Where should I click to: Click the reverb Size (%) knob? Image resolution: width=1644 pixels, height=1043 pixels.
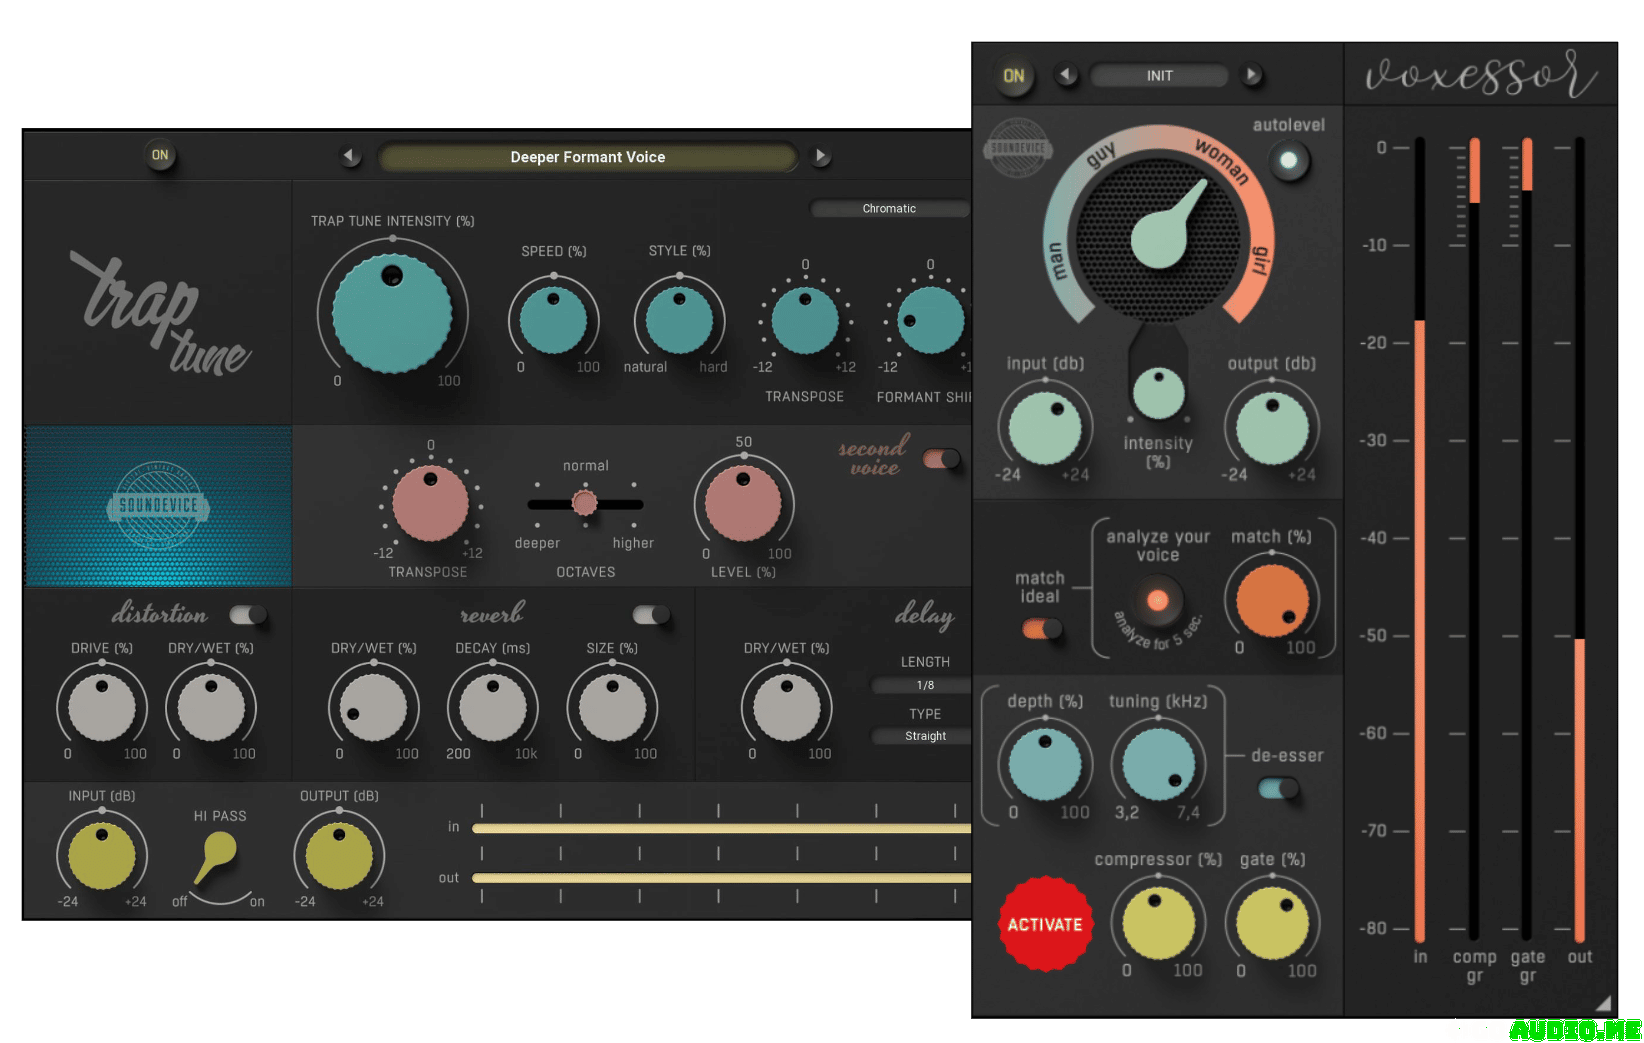coord(613,707)
